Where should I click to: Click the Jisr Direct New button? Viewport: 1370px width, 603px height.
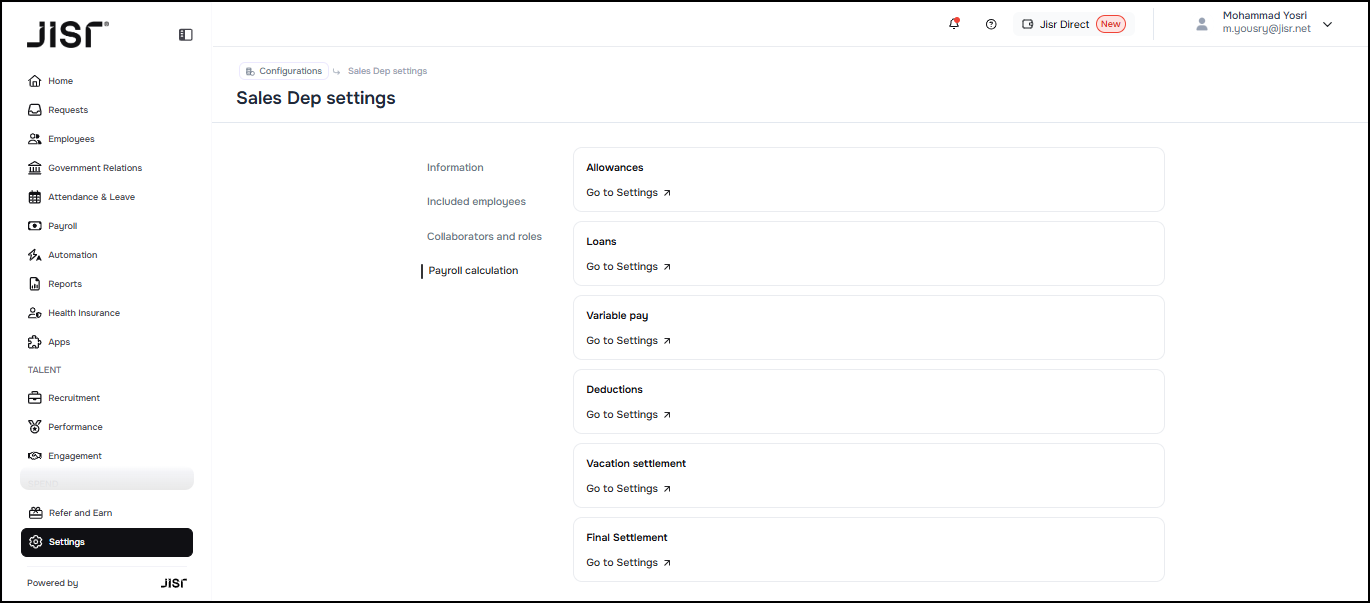coord(1074,24)
